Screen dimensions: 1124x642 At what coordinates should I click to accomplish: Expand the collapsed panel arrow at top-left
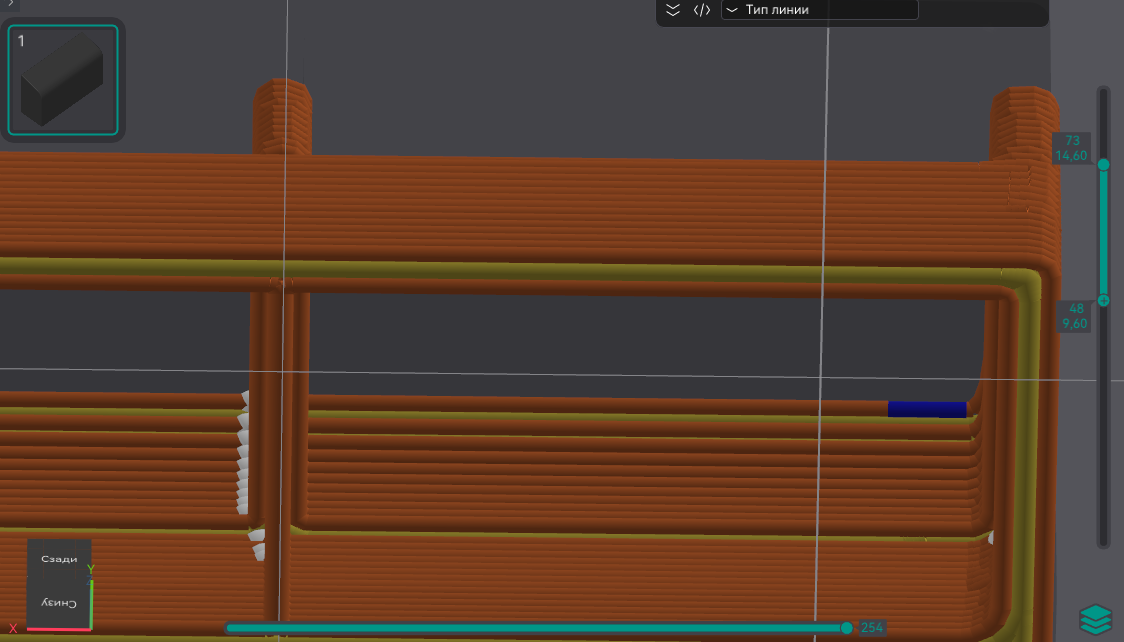point(9,4)
